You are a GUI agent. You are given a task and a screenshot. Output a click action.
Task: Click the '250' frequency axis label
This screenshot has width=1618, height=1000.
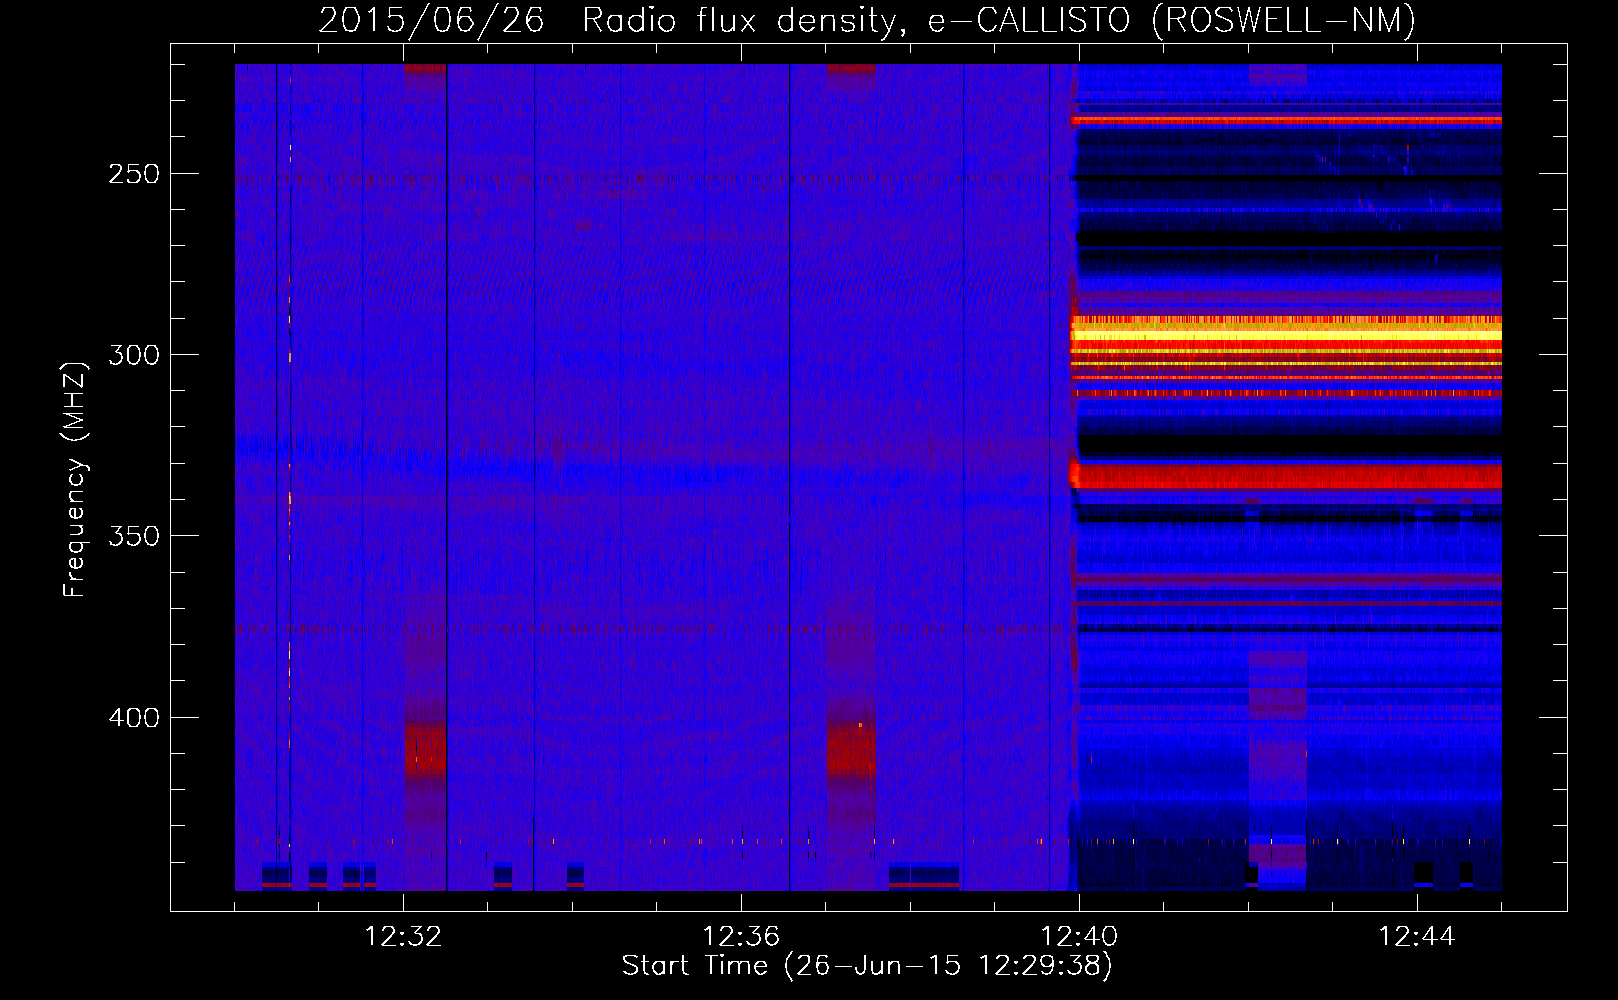click(134, 174)
